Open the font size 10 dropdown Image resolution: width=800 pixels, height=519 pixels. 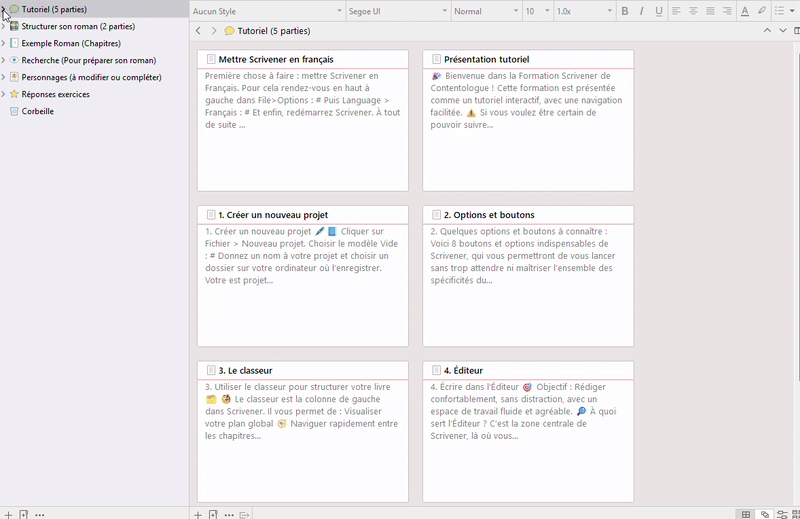[x=537, y=11]
